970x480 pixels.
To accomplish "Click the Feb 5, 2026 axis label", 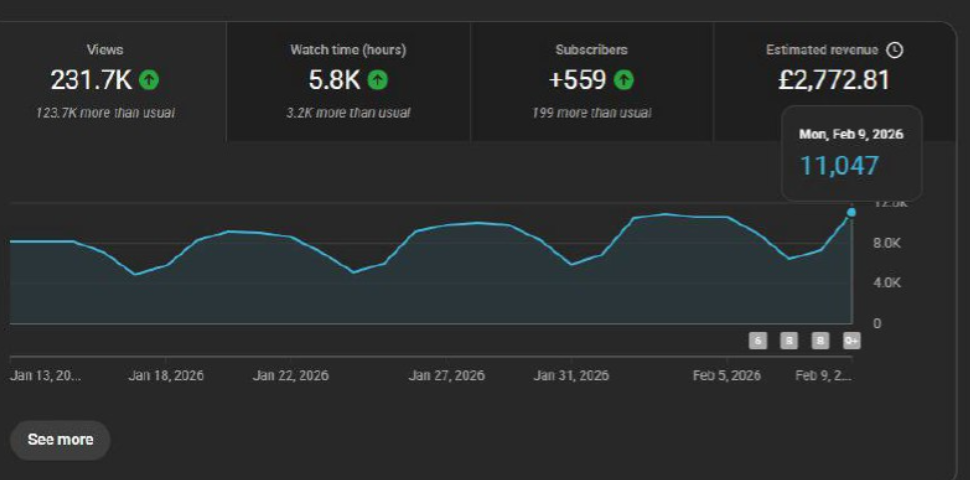I will [727, 376].
